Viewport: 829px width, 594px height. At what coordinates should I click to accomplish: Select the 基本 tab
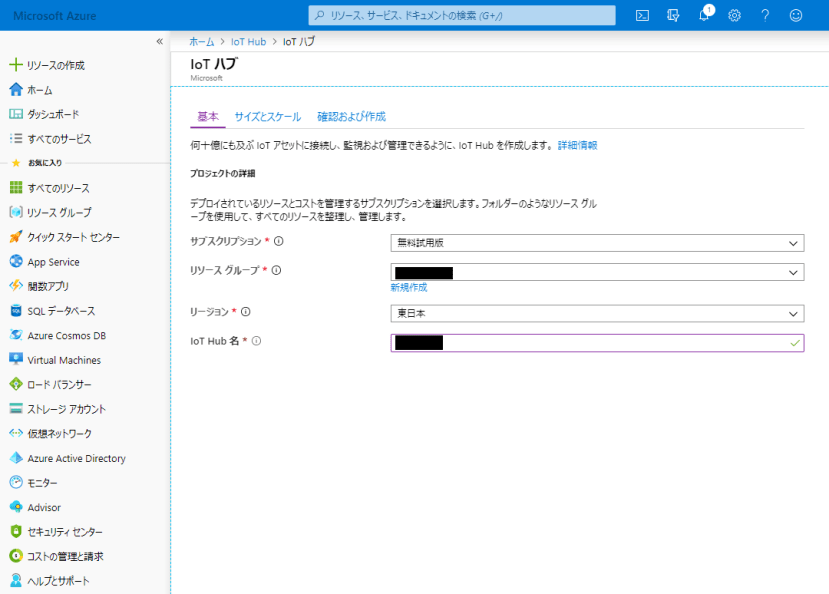tap(208, 117)
